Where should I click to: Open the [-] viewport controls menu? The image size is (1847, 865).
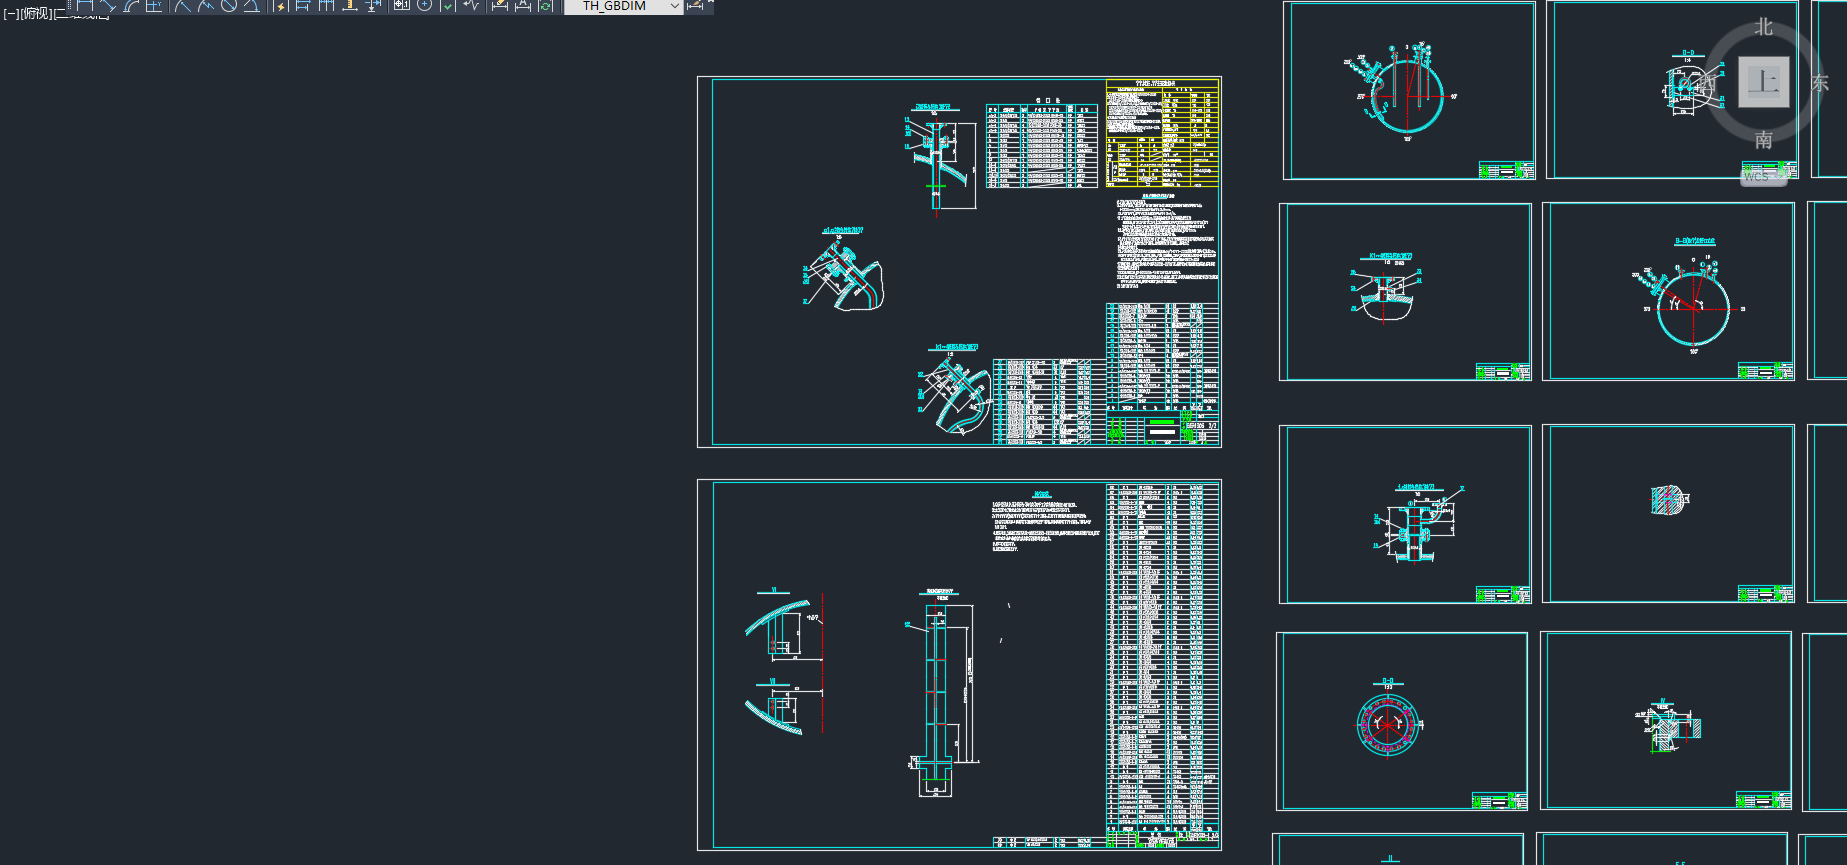(x=11, y=14)
